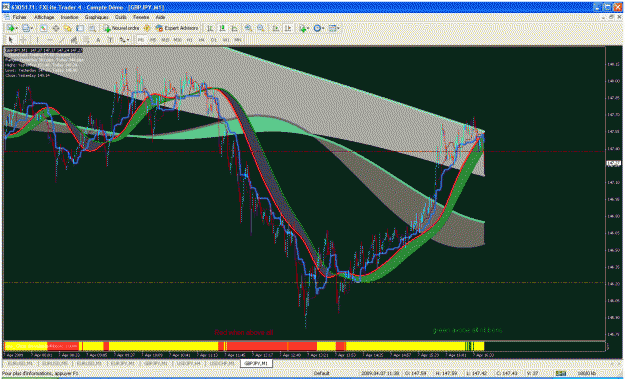Select the text label T tool
The width and height of the screenshot is (625, 379).
pyautogui.click(x=110, y=39)
